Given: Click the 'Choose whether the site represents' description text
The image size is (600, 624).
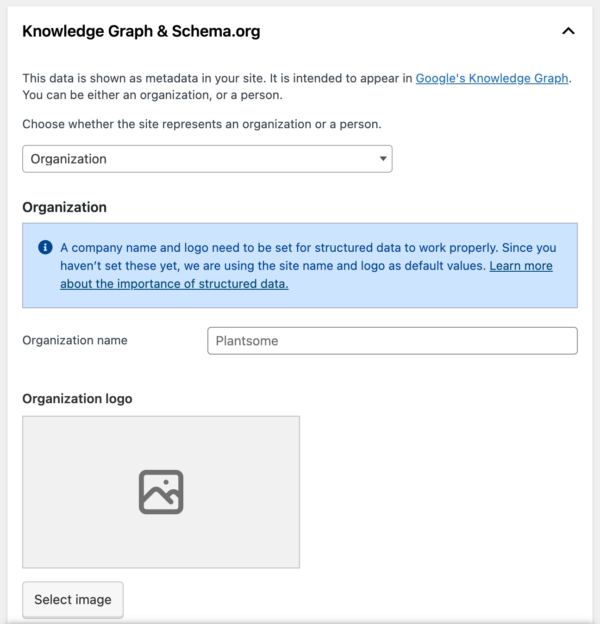Looking at the screenshot, I should tap(202, 124).
